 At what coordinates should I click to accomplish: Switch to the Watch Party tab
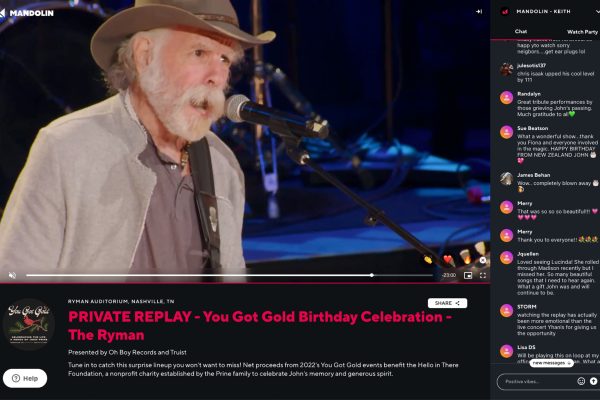582,32
